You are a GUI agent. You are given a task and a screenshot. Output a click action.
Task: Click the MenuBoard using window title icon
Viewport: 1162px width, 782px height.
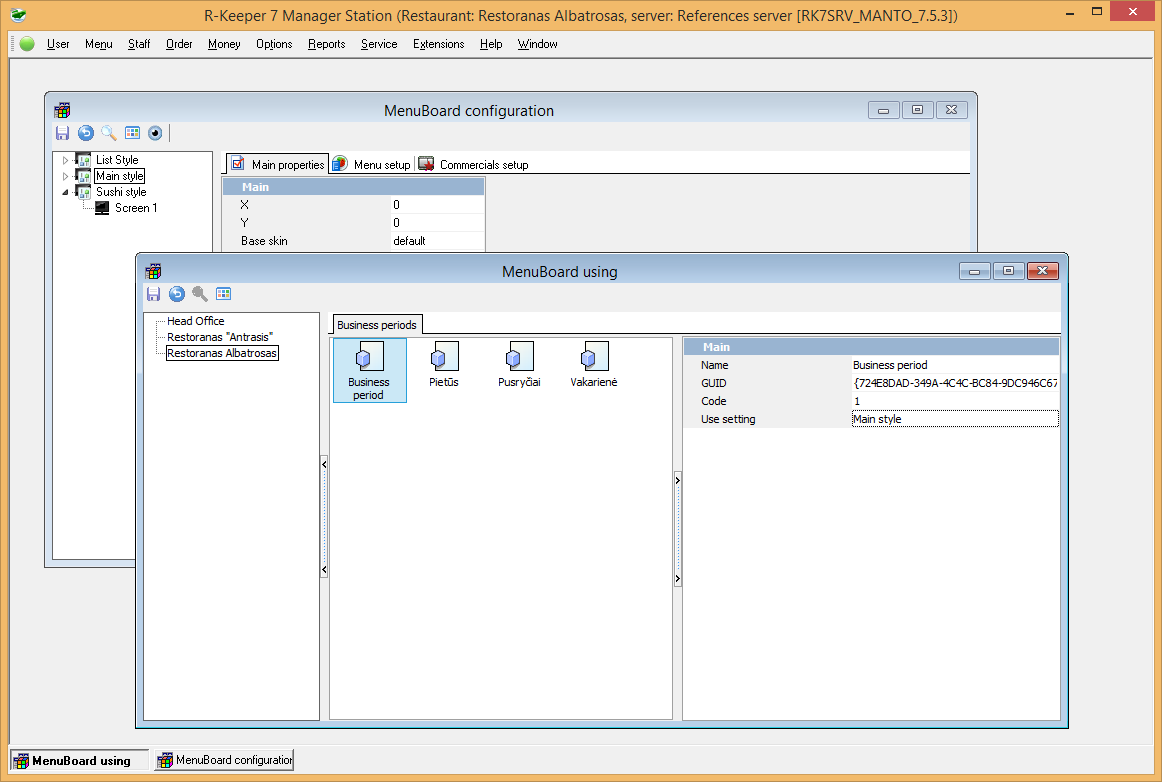coord(153,271)
